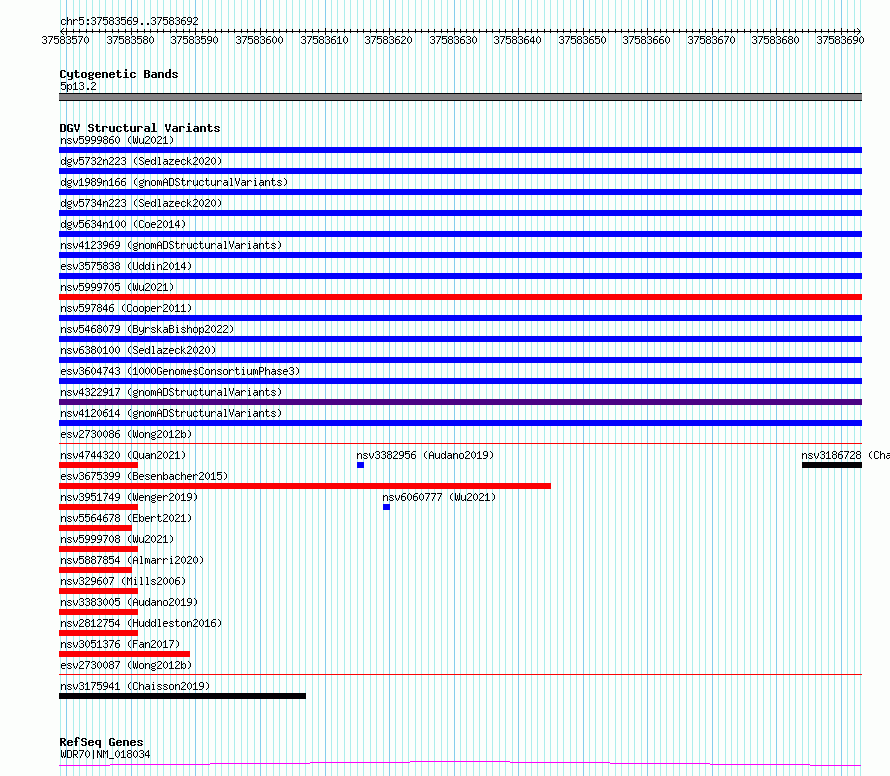The width and height of the screenshot is (890, 776).
Task: Open esv3604743 (1000GenomesConsortiumPhase3) entry
Action: (180, 371)
